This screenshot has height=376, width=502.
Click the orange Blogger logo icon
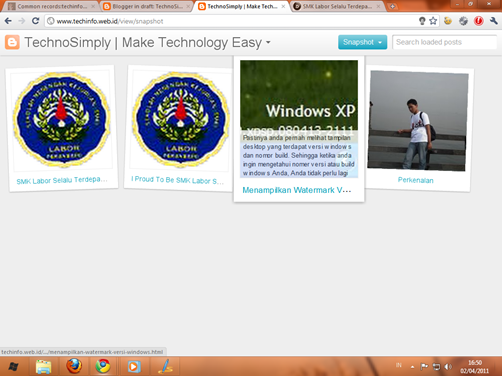click(12, 42)
